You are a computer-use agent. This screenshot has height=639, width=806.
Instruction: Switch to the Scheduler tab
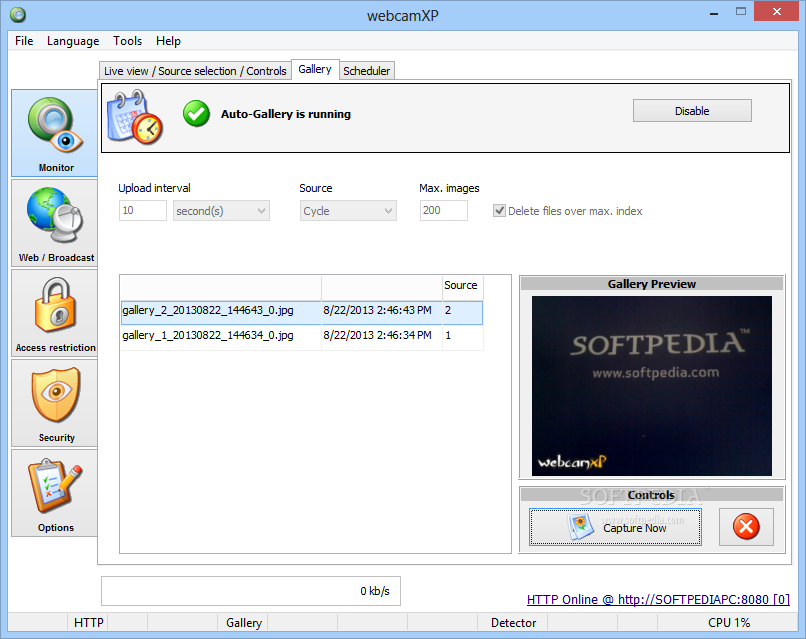point(367,71)
